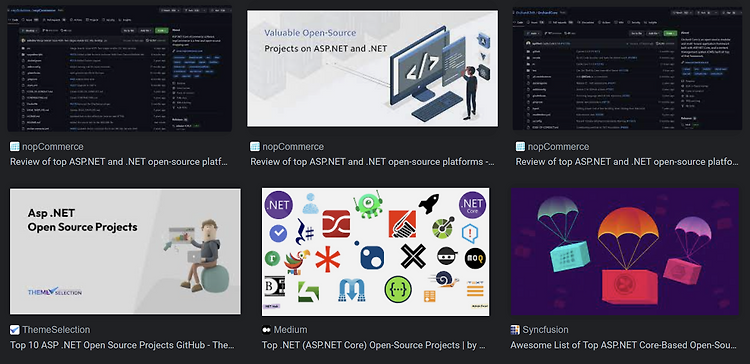This screenshot has width=750, height=364.
Task: Click the ThemeSelection checkmark favicon
Action: point(14,330)
